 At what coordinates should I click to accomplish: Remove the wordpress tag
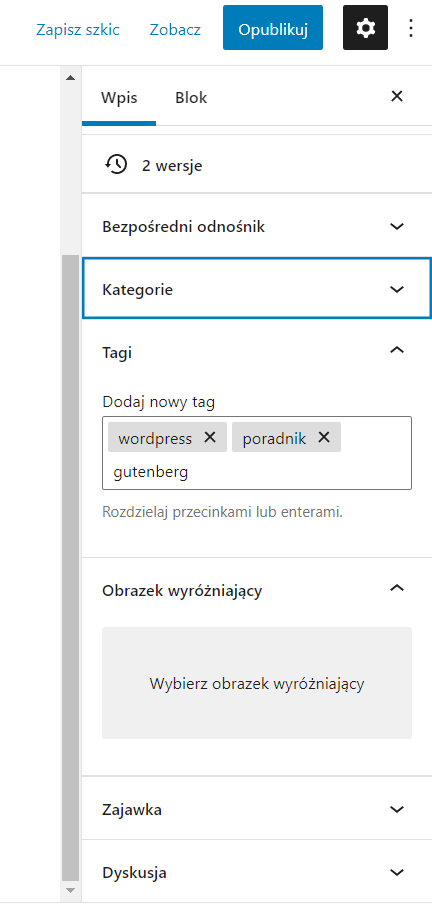coord(210,437)
